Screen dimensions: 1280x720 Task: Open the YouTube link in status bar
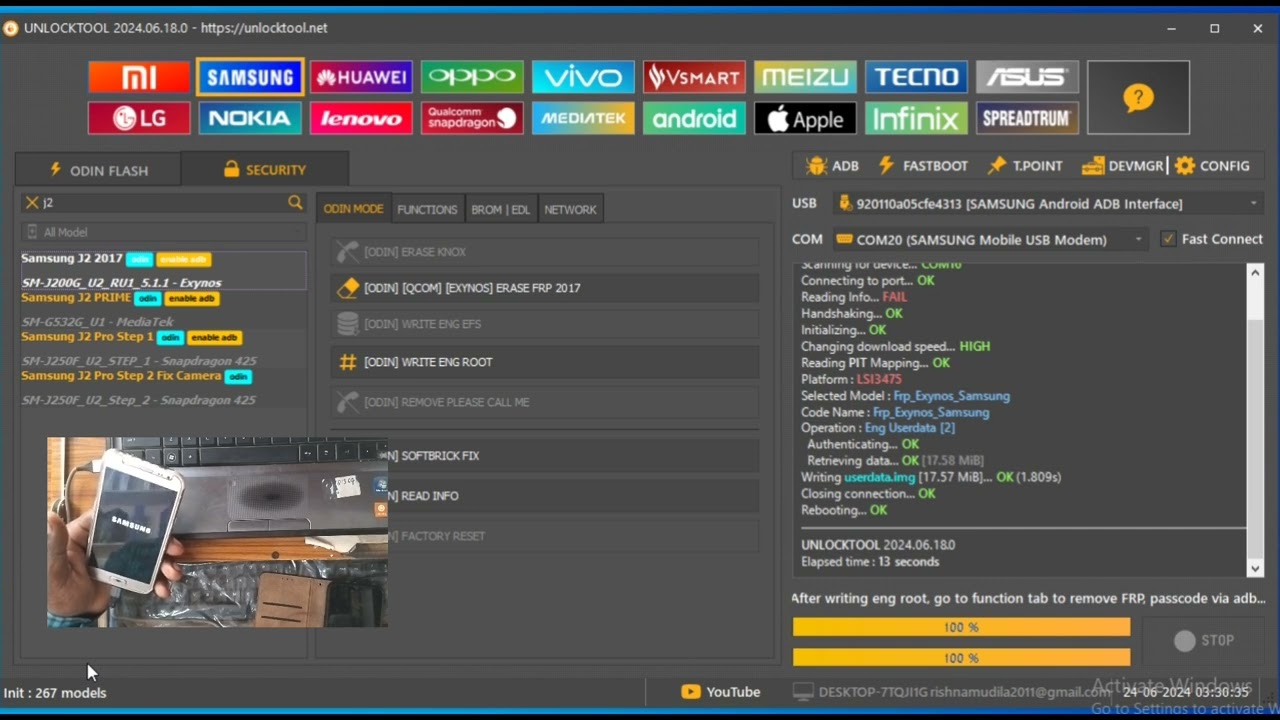(720, 692)
